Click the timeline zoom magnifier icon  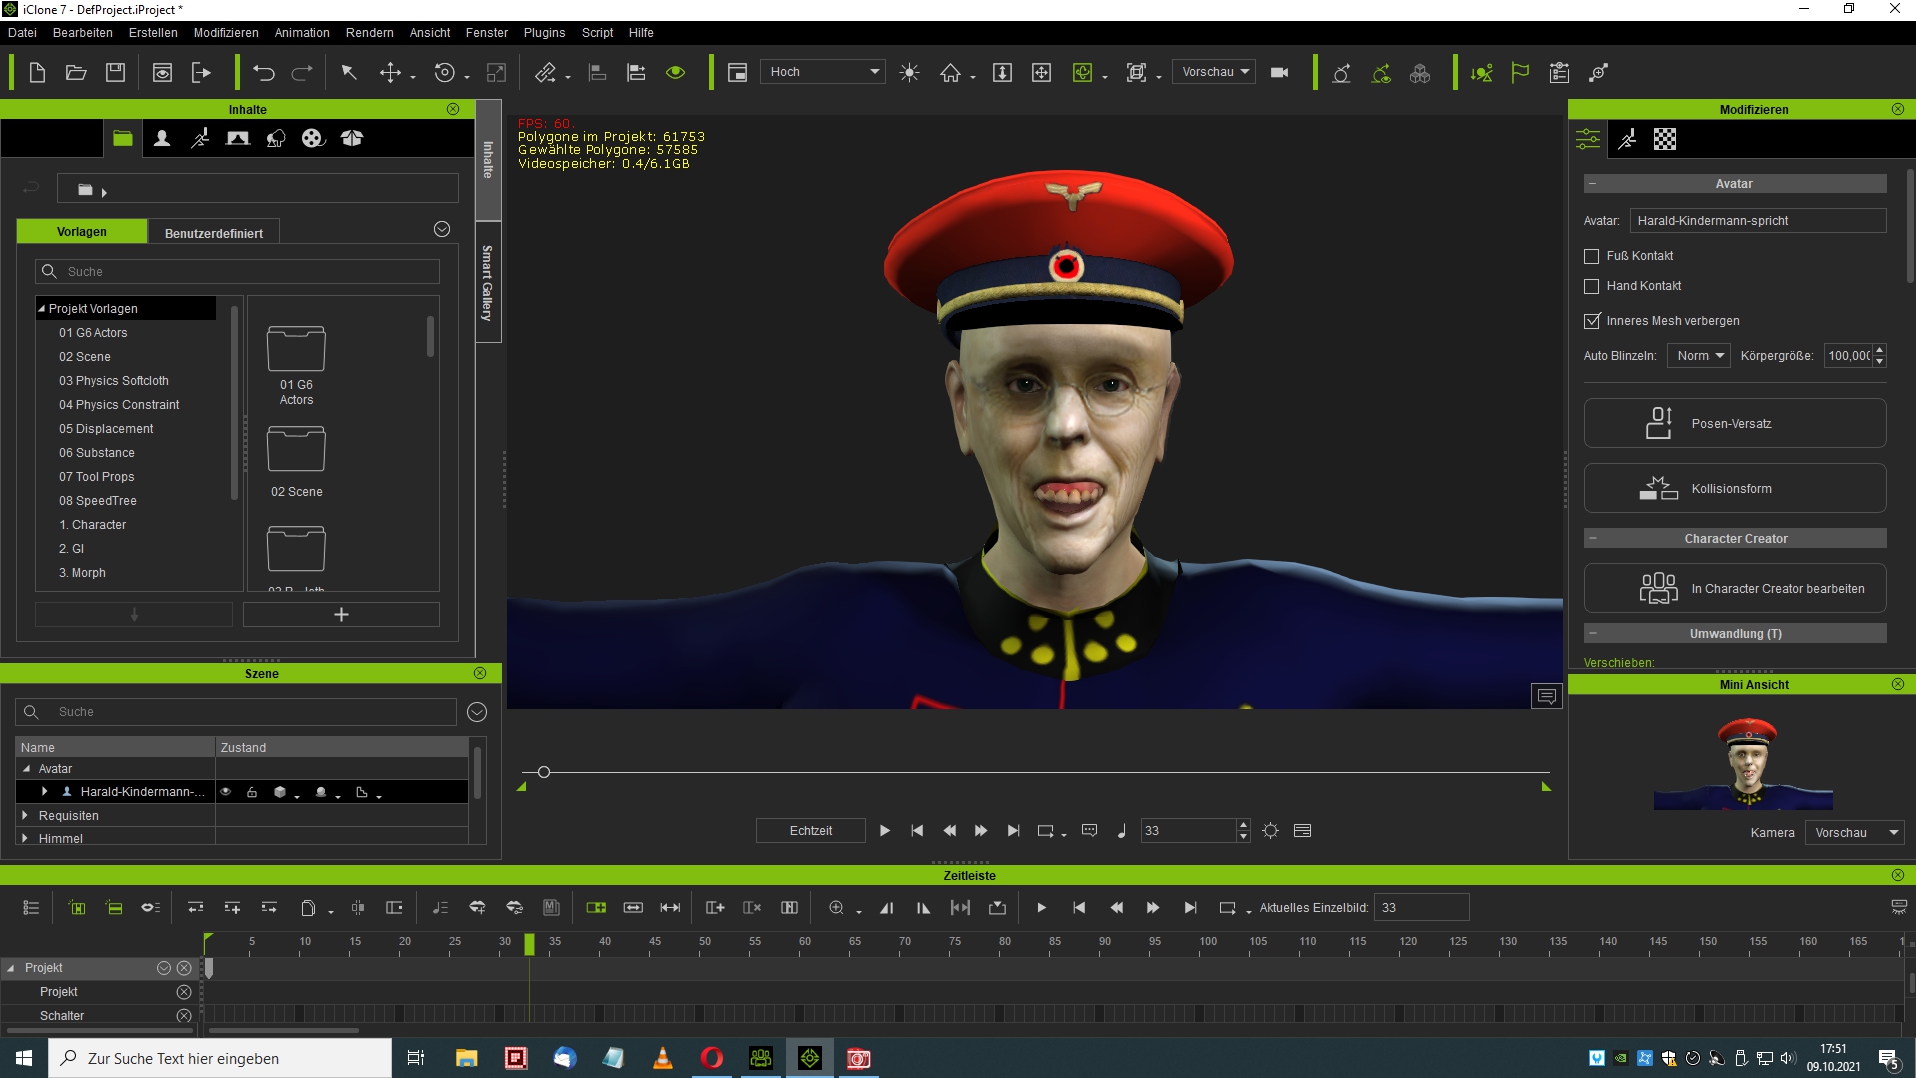[837, 907]
